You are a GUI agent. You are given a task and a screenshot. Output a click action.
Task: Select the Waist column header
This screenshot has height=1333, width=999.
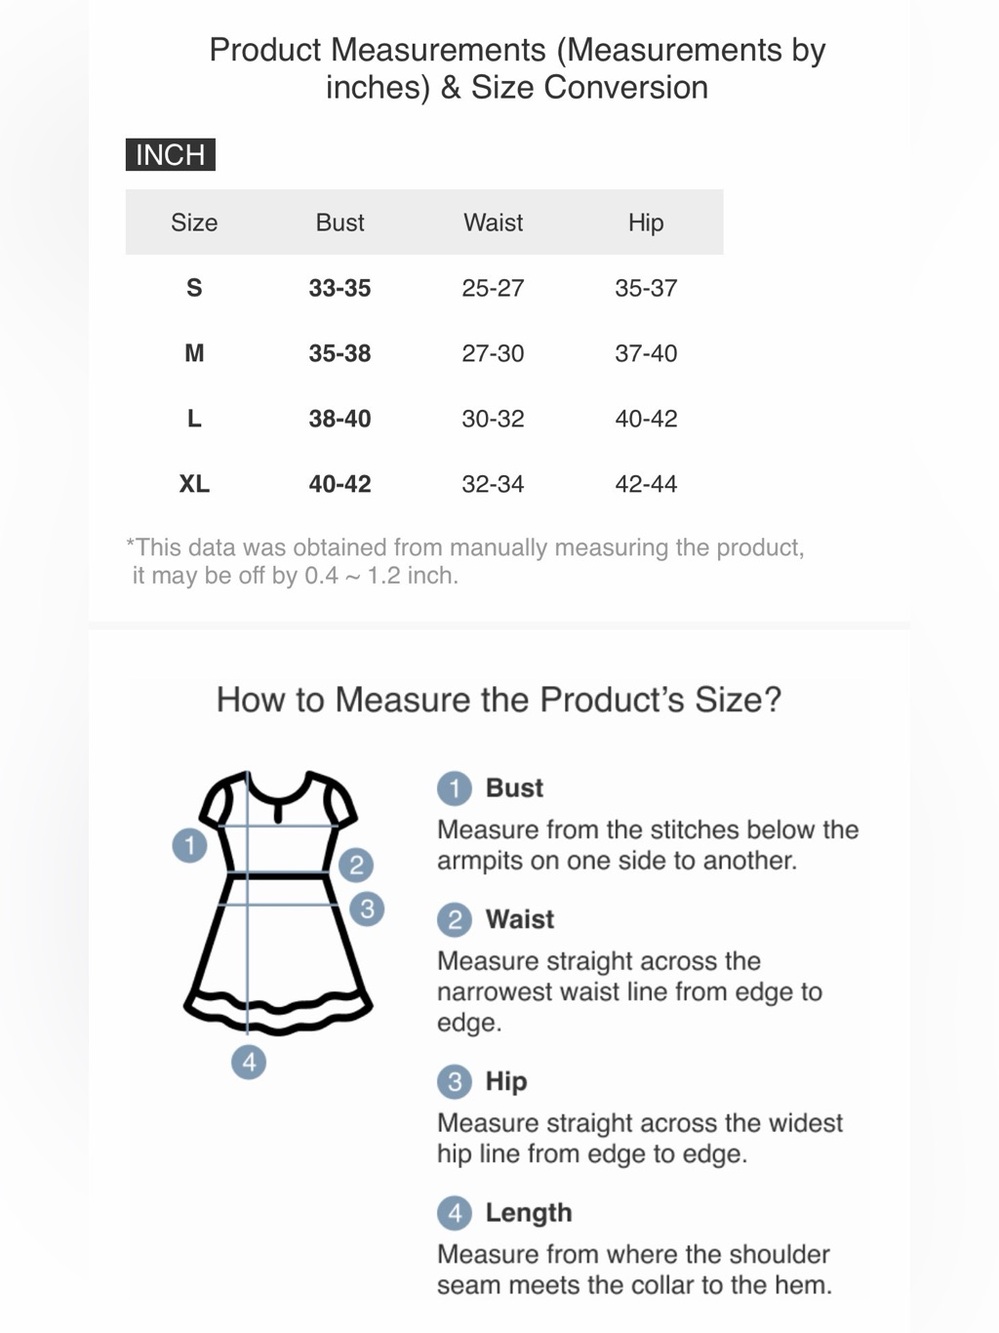[493, 222]
